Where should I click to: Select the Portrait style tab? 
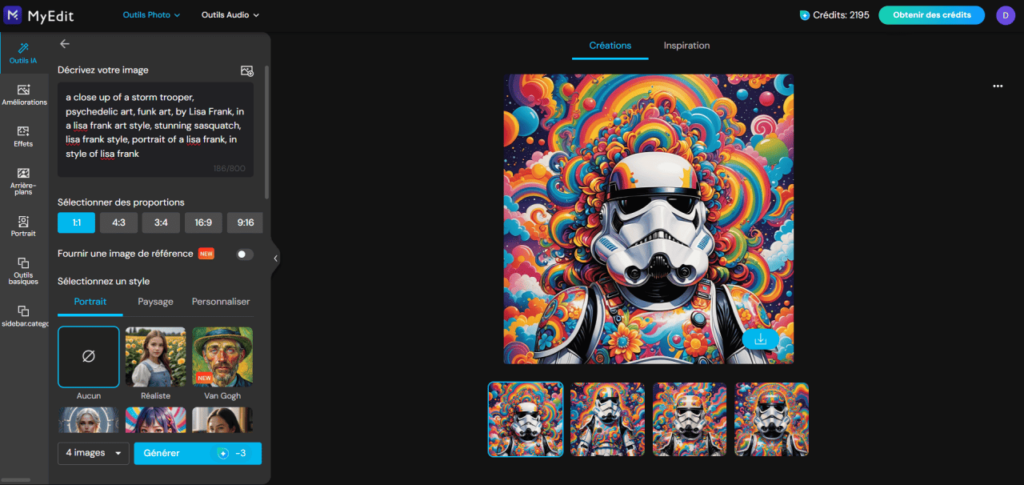(90, 302)
